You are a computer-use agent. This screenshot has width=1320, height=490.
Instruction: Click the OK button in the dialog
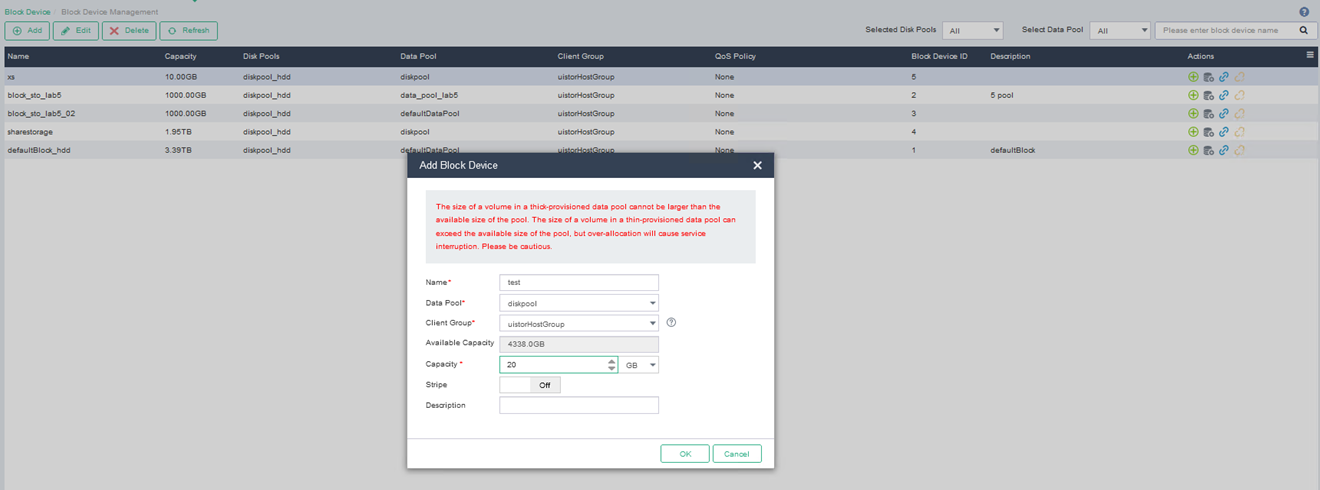685,454
